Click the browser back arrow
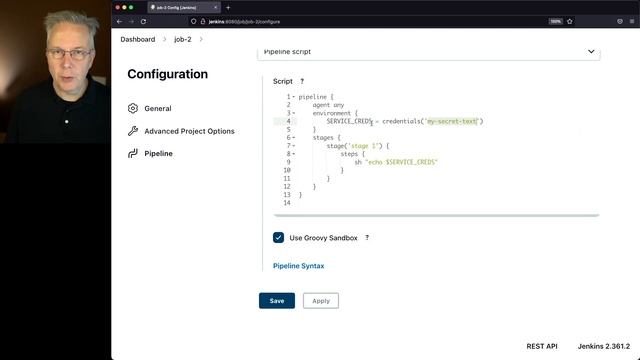 119,22
